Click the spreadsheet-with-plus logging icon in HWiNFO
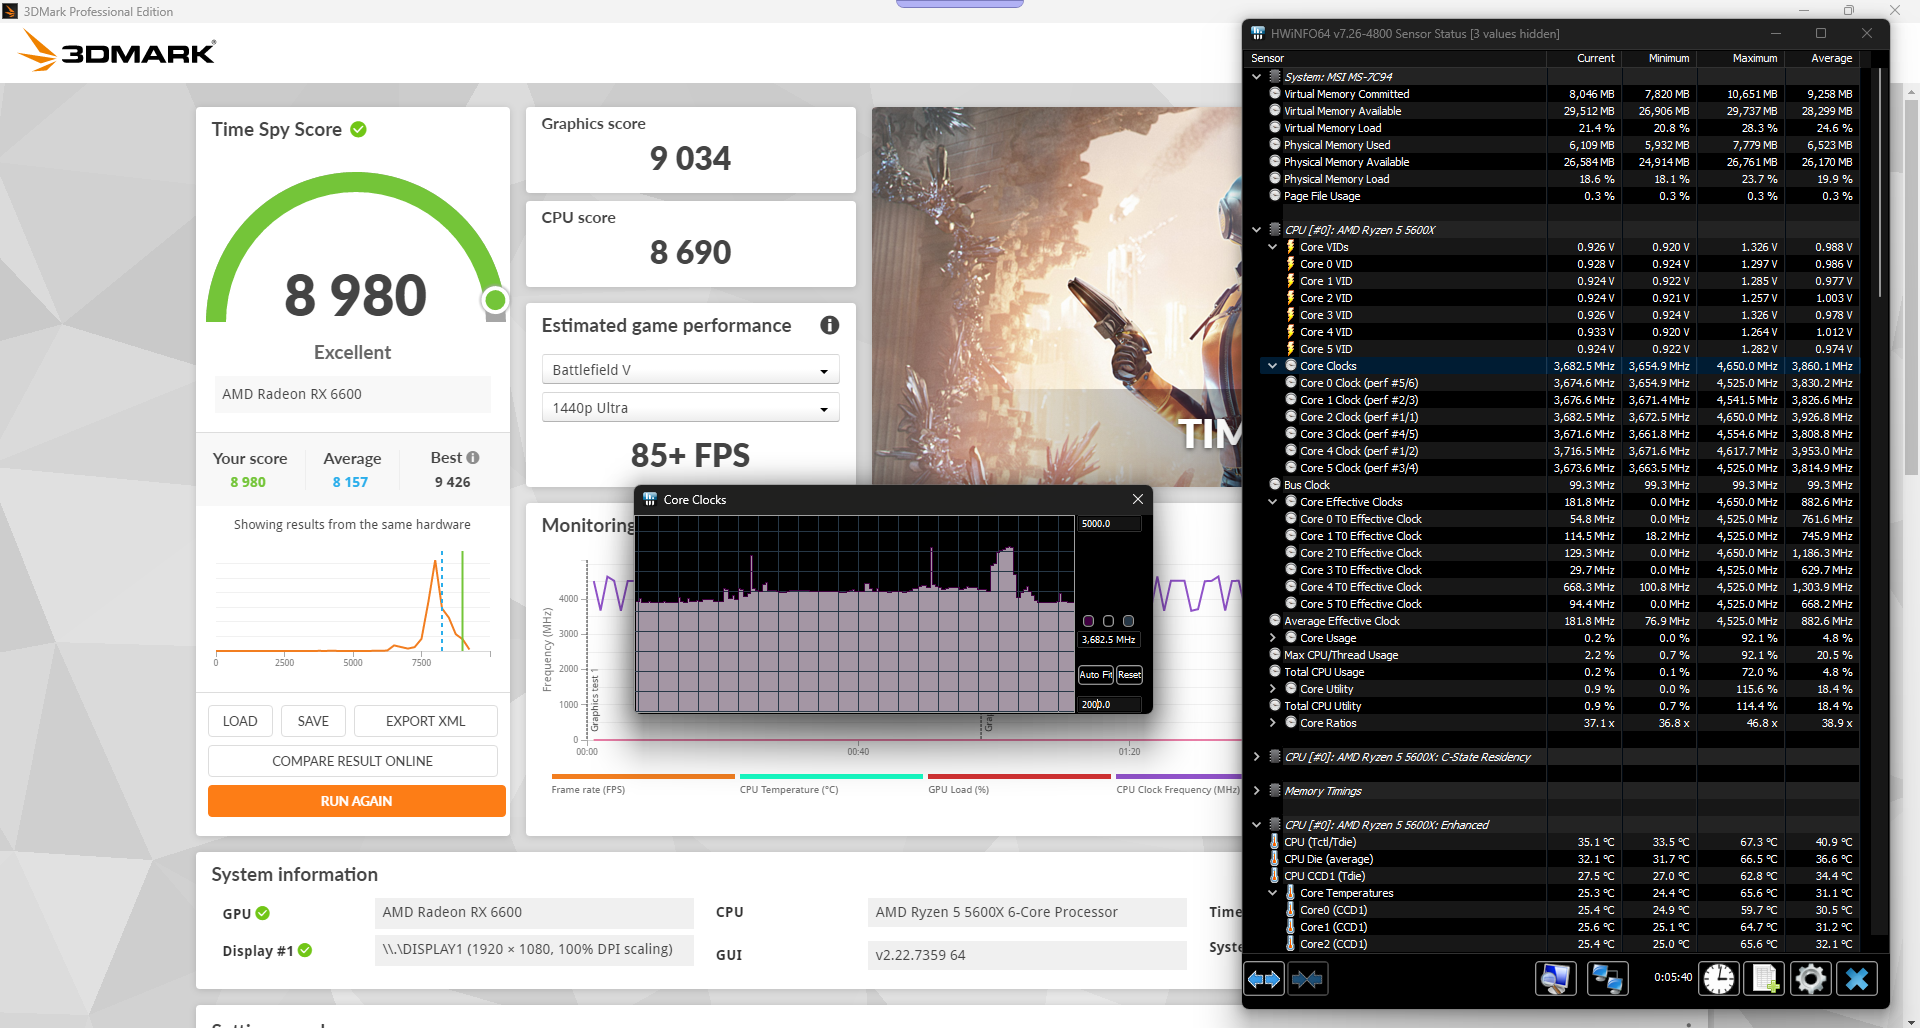 pos(1765,979)
